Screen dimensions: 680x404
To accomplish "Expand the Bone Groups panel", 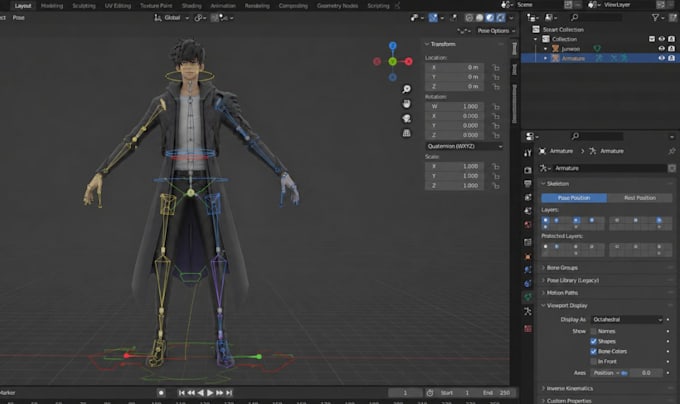I will [x=562, y=267].
